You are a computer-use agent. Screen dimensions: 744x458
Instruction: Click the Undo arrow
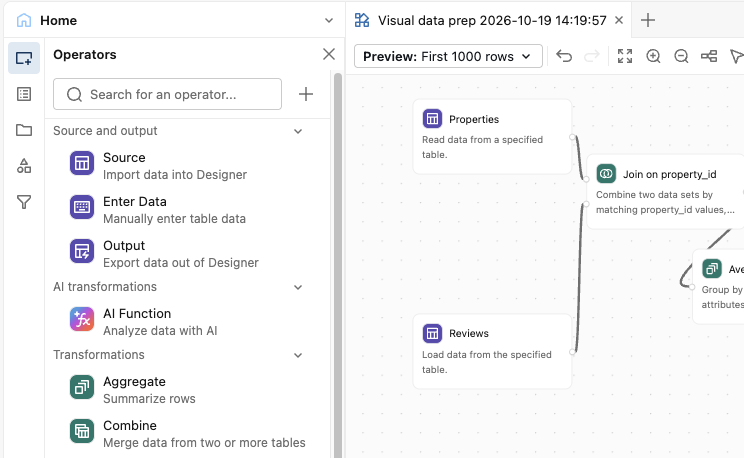(564, 56)
